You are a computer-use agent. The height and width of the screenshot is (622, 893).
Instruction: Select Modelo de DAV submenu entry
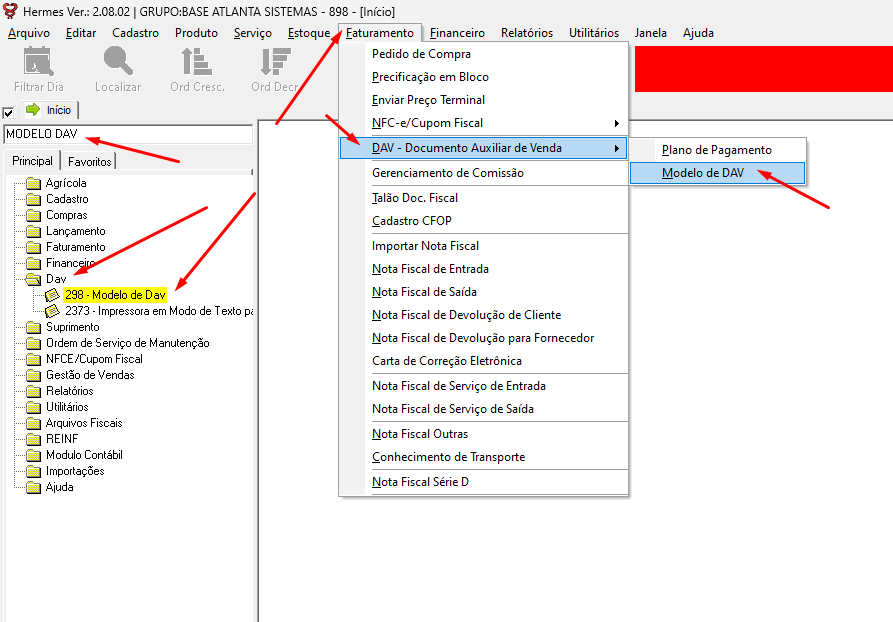718,173
